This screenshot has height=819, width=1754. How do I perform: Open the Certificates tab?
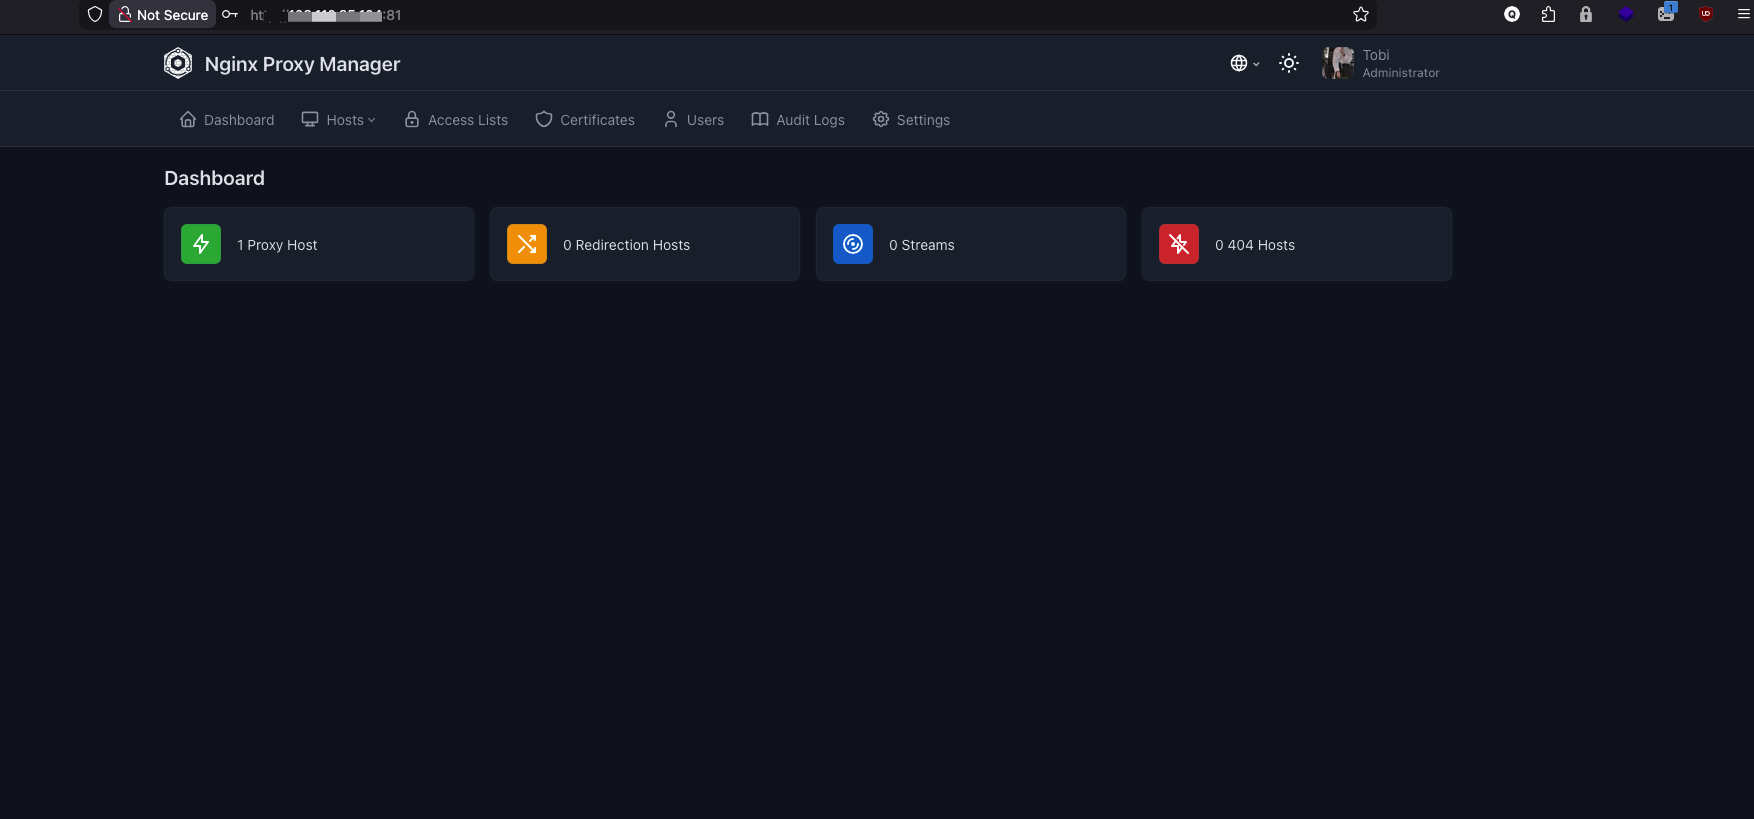click(585, 120)
